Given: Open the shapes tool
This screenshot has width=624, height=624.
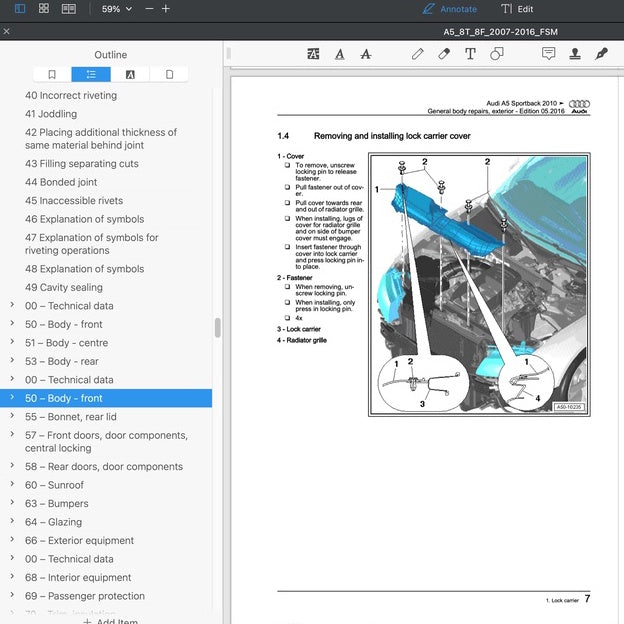Looking at the screenshot, I should tap(496, 54).
